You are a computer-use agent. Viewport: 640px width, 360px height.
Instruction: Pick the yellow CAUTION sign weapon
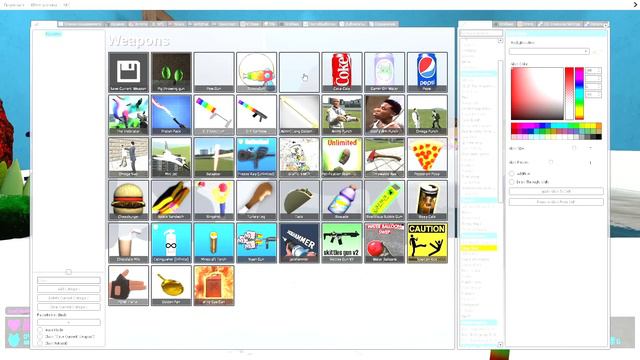tap(427, 242)
